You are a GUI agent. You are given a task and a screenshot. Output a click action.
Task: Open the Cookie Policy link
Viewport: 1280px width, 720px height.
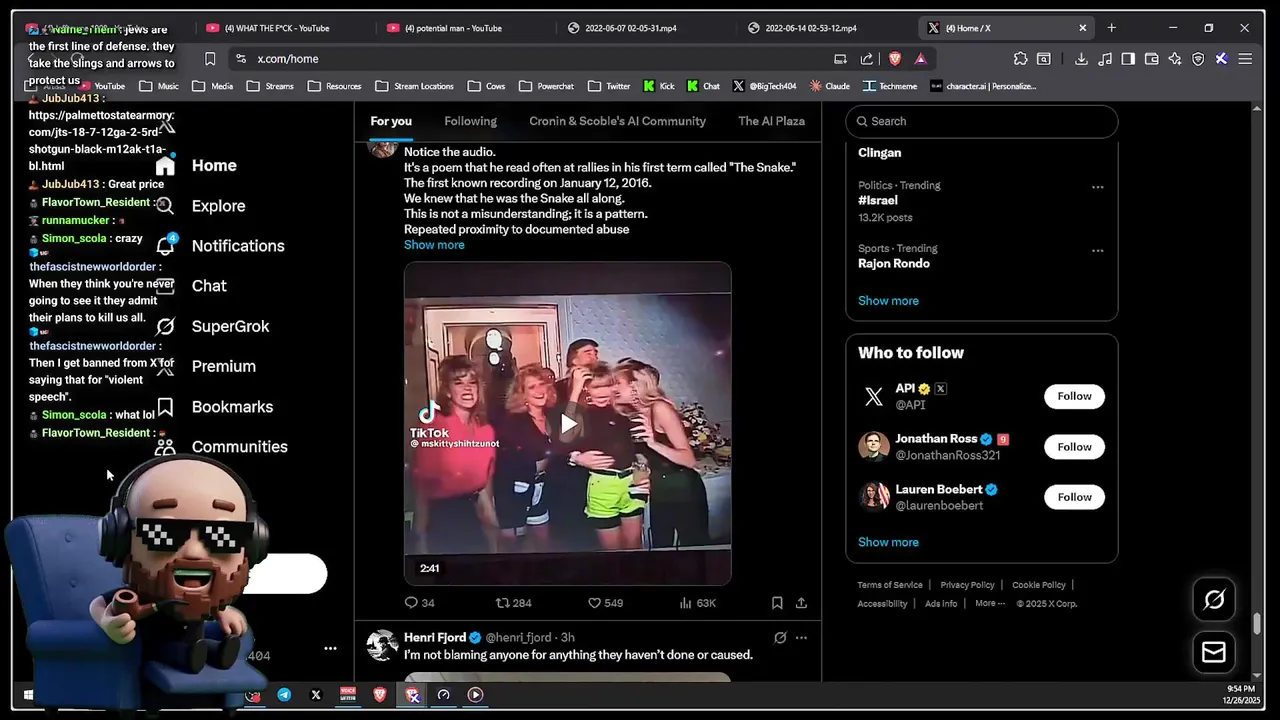pyautogui.click(x=1039, y=585)
